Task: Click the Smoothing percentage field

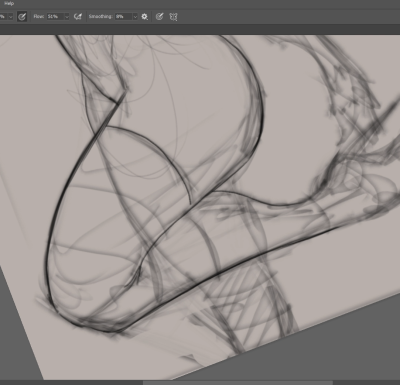Action: point(123,16)
